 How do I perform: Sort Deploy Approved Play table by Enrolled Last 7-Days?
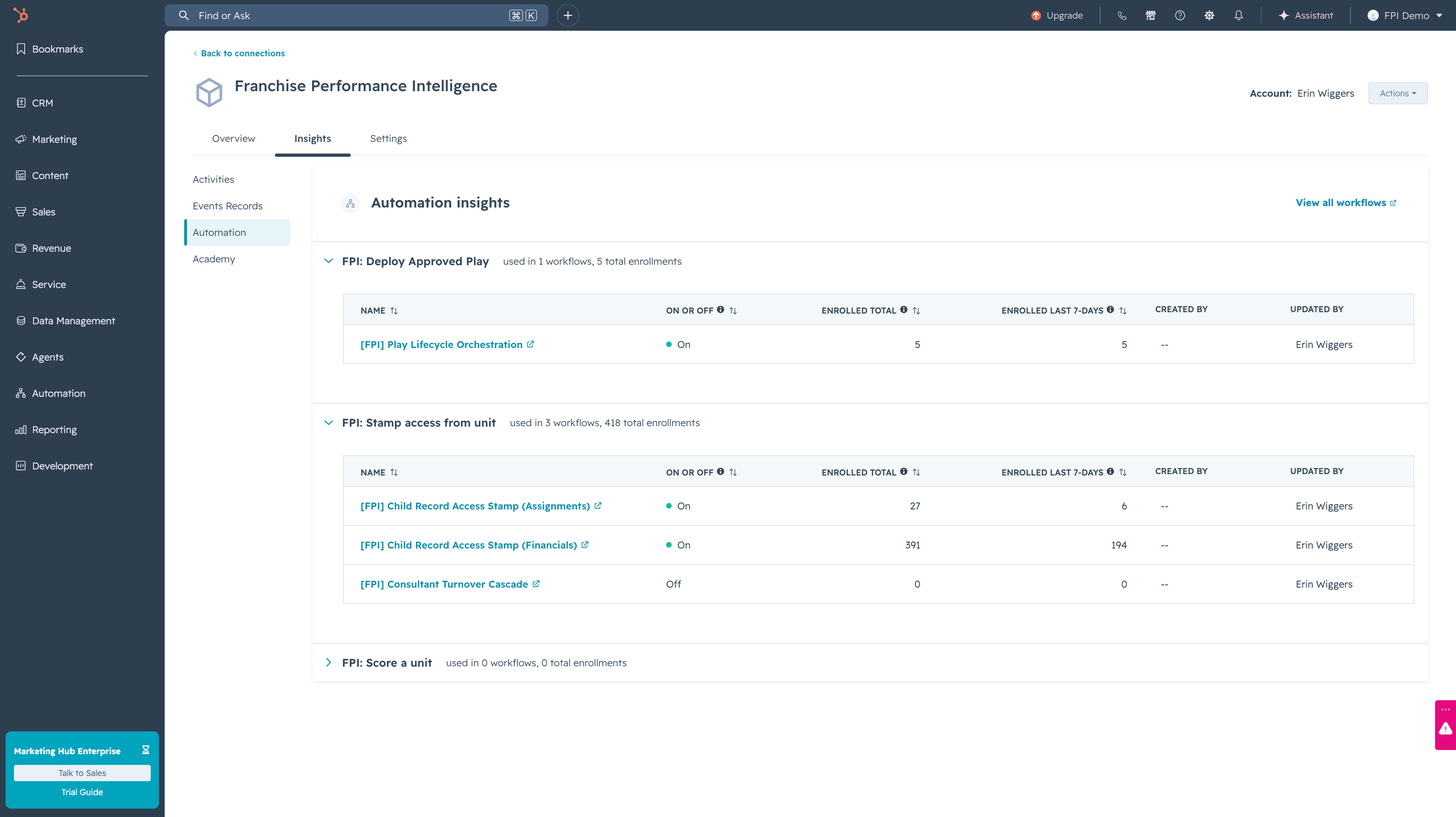1123,311
